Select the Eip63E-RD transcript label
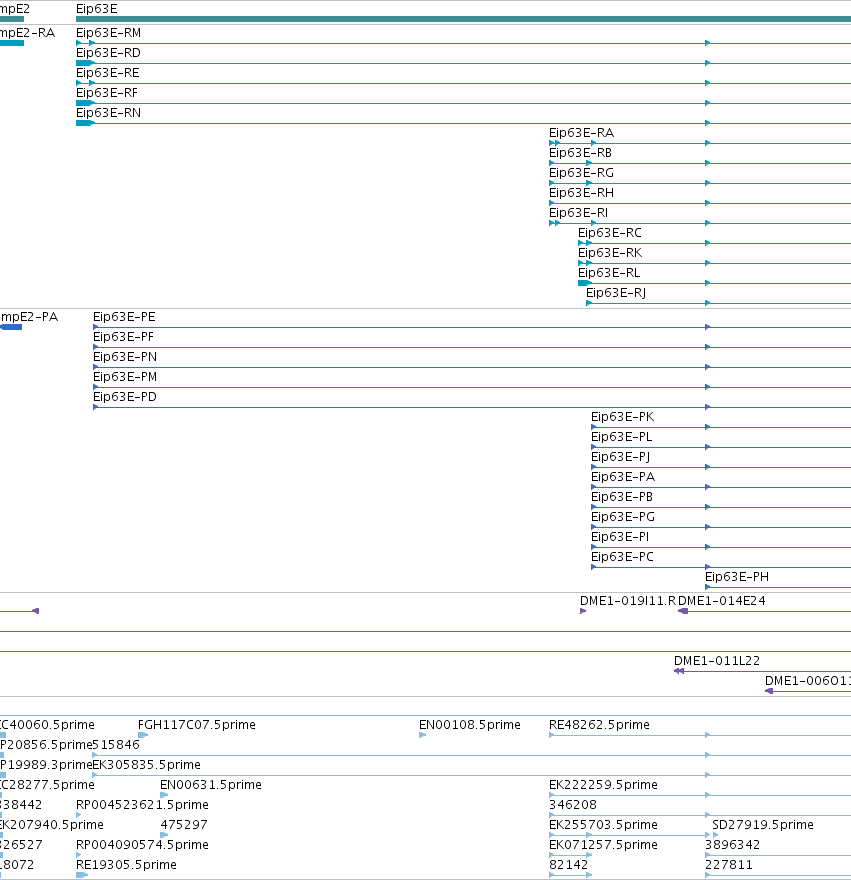The height and width of the screenshot is (880, 851). click(x=108, y=53)
